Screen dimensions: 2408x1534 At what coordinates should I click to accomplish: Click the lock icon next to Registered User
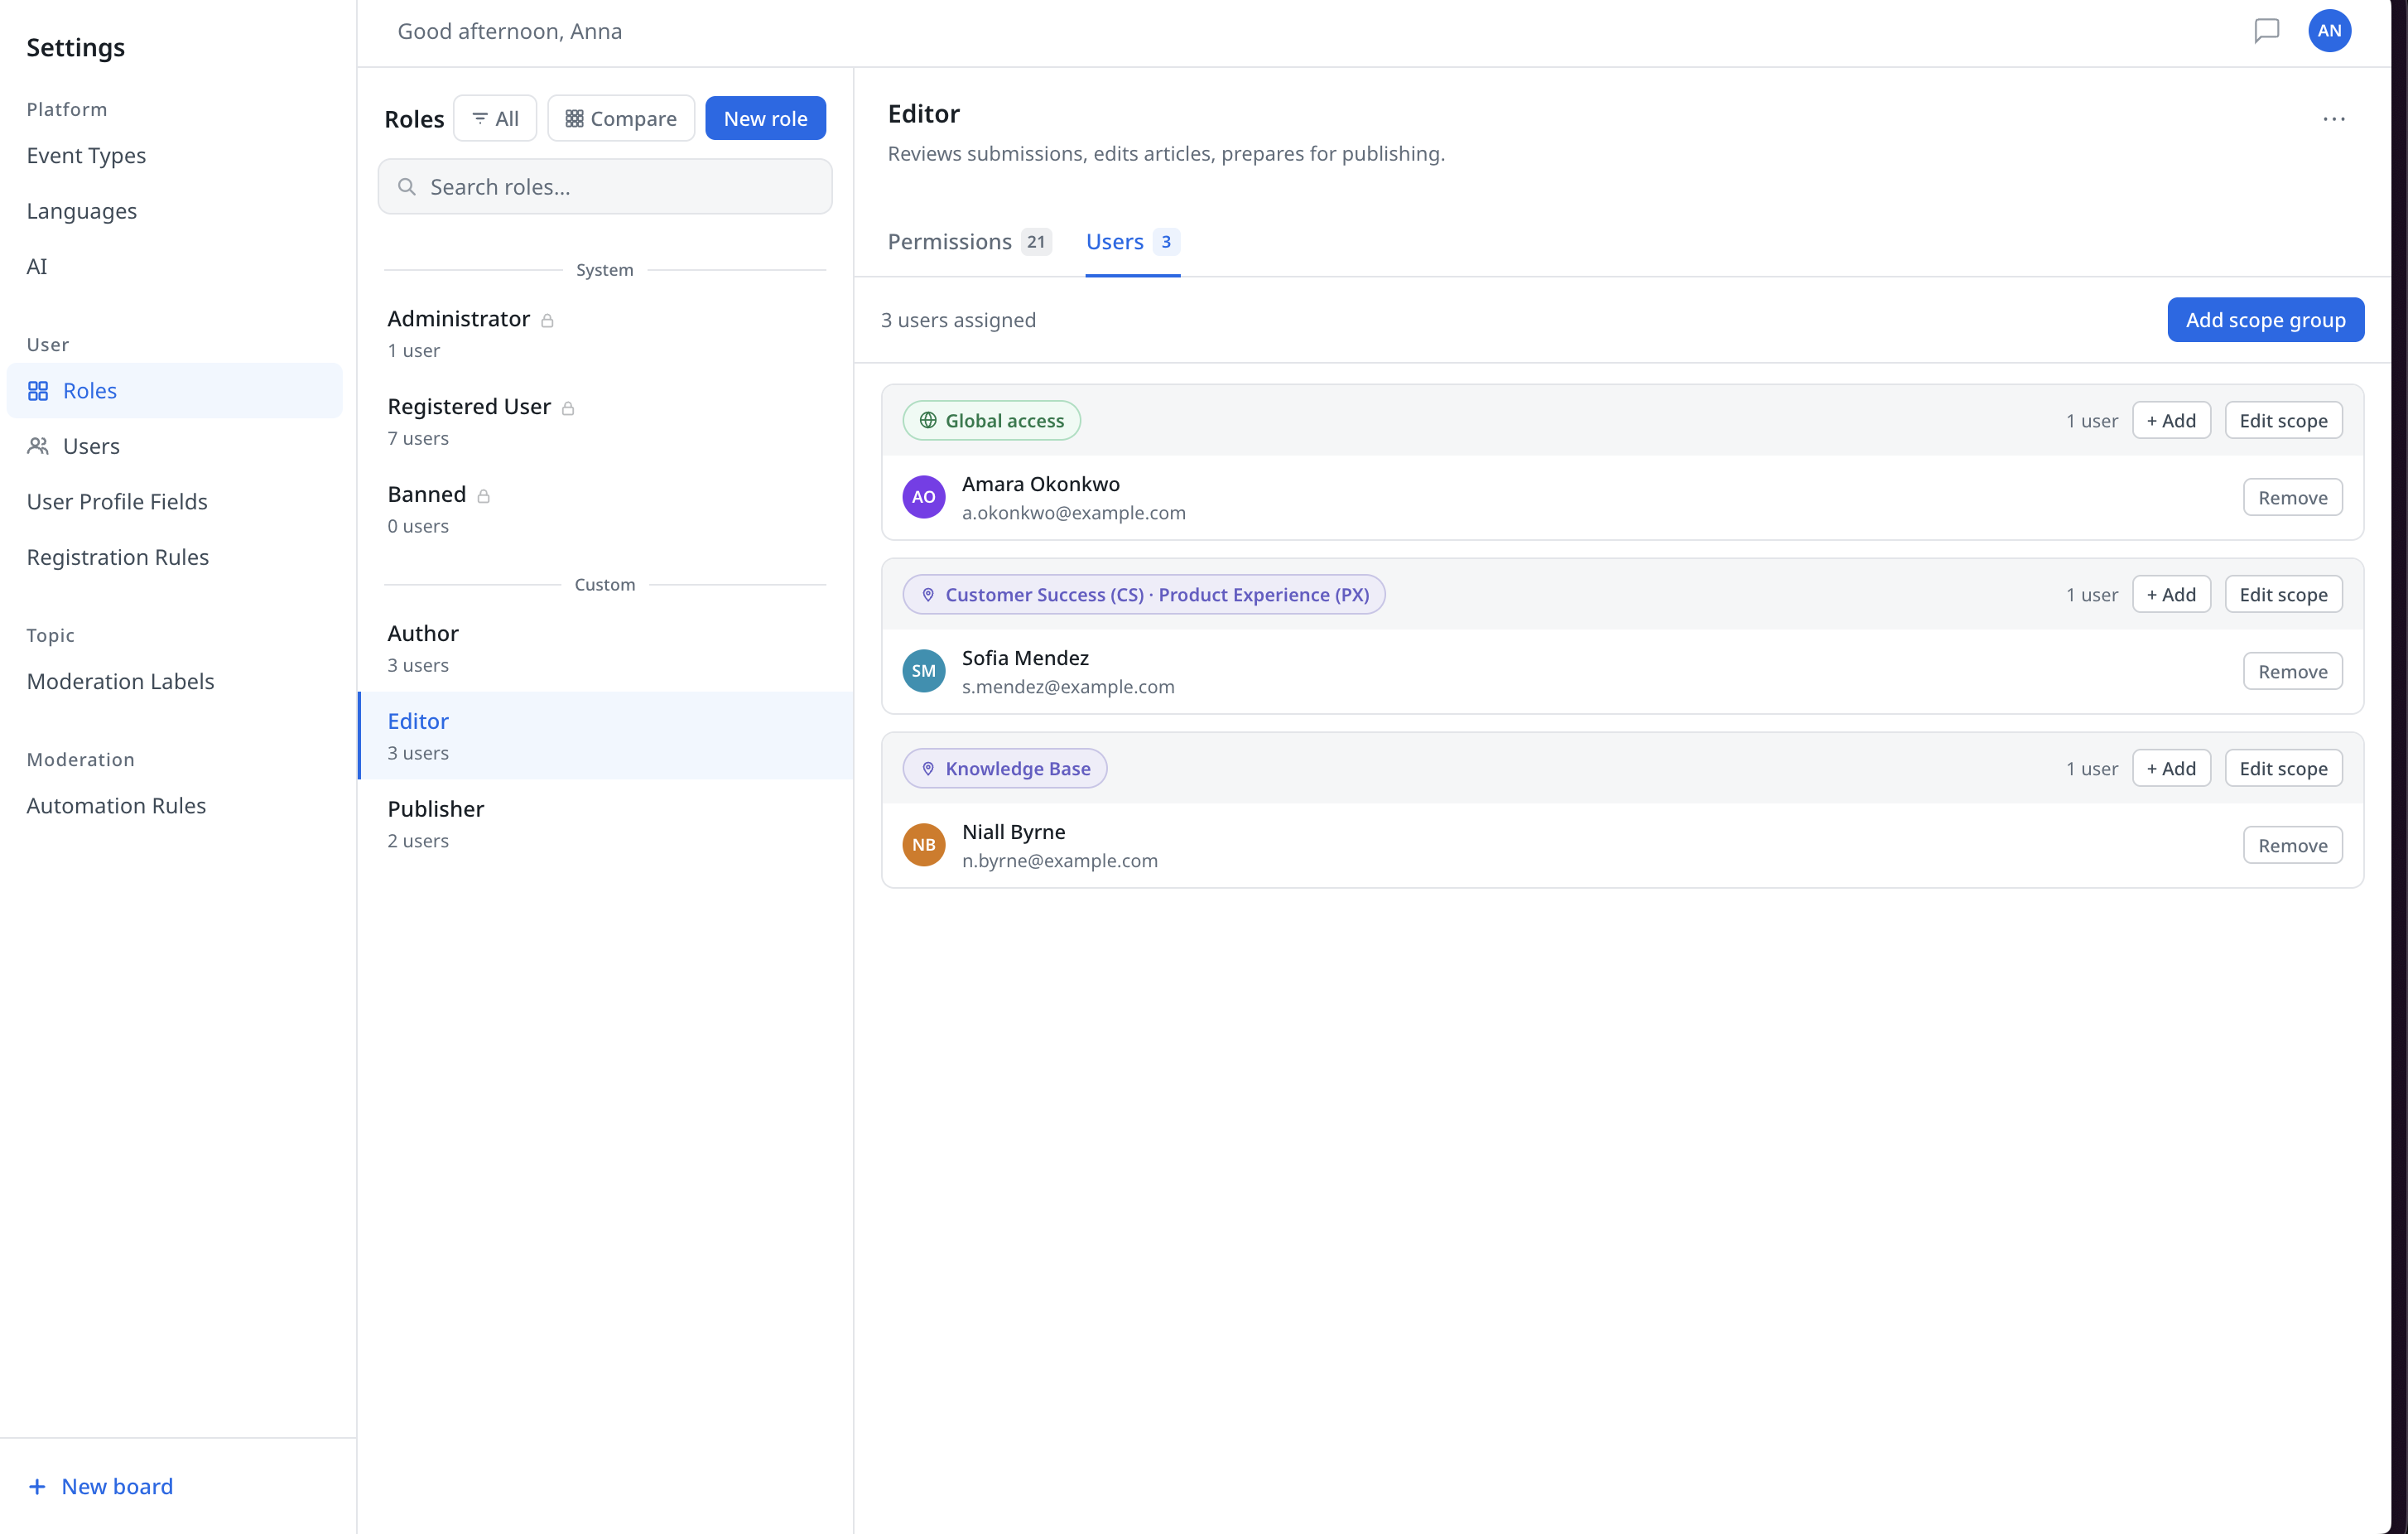click(x=568, y=408)
